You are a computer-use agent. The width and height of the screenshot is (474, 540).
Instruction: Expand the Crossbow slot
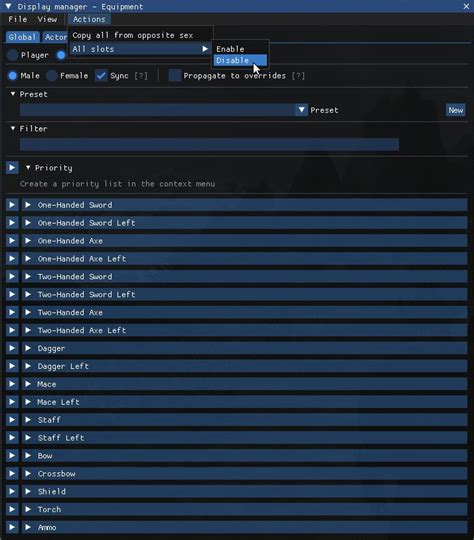245,474
